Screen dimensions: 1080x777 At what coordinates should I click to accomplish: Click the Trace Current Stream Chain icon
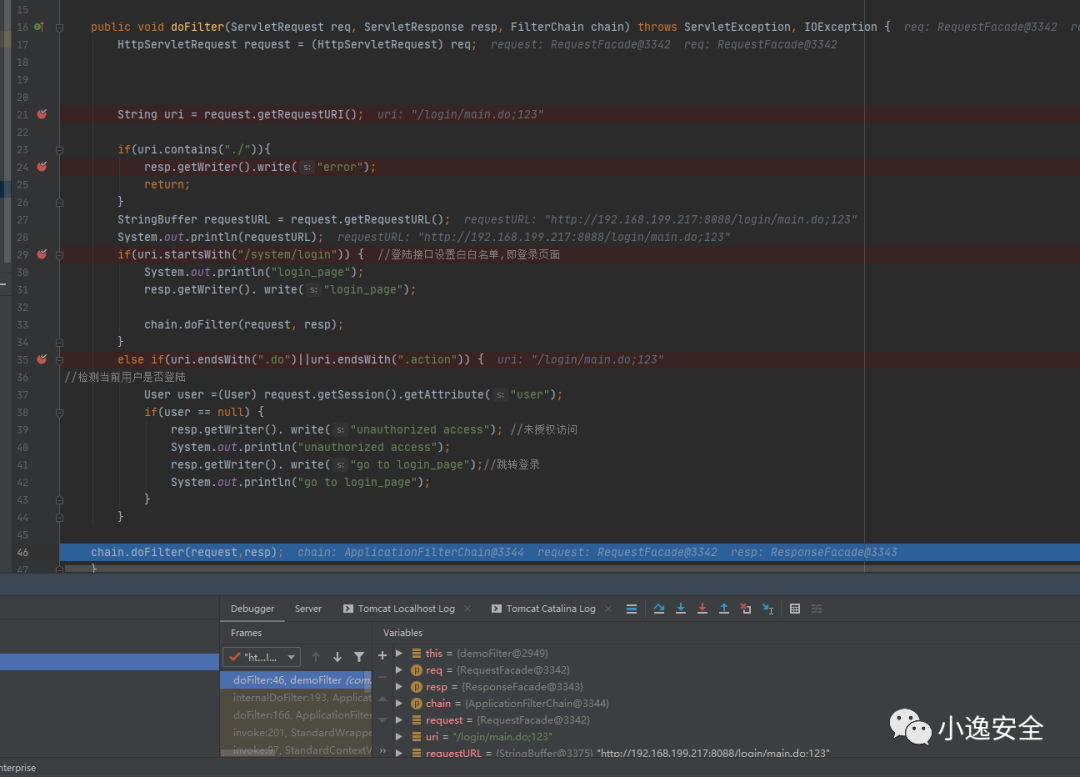point(817,609)
